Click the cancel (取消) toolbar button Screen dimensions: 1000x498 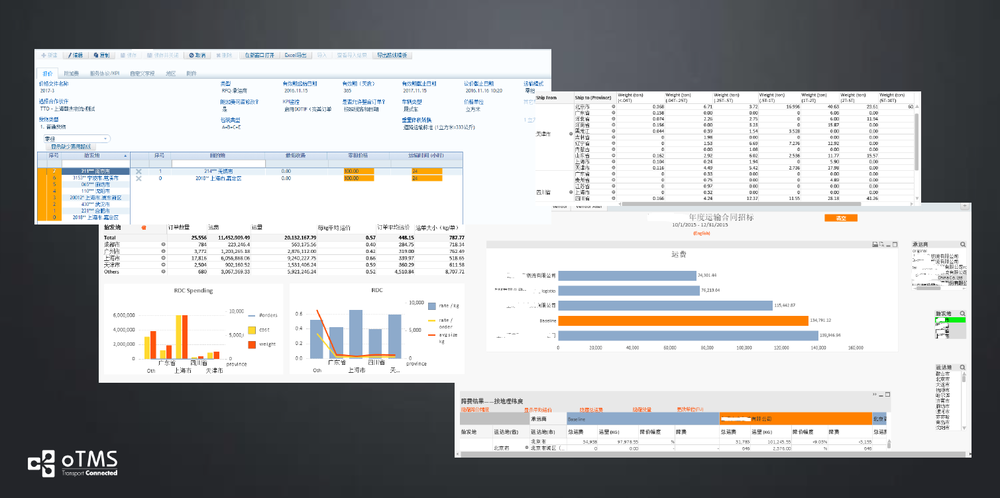pos(197,55)
